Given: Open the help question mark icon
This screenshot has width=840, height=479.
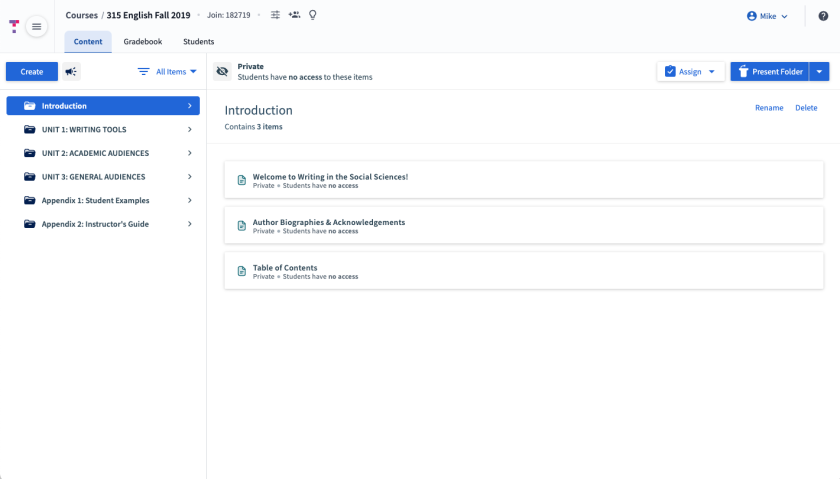Looking at the screenshot, I should tap(823, 16).
